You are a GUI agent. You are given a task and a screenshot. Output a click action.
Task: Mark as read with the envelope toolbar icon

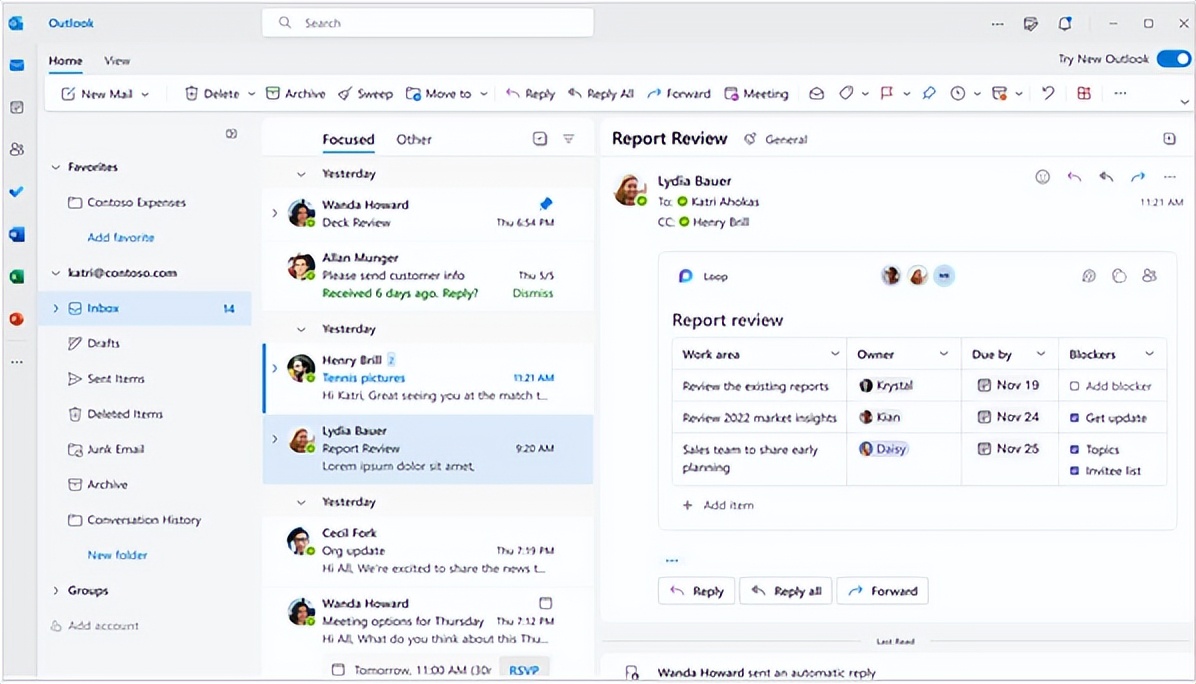click(x=816, y=92)
